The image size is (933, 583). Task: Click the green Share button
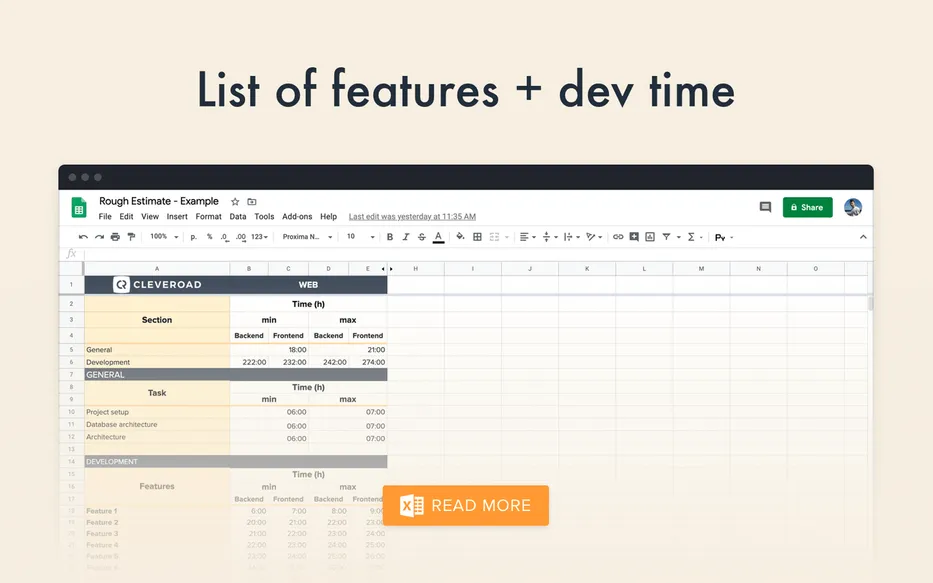pos(807,207)
